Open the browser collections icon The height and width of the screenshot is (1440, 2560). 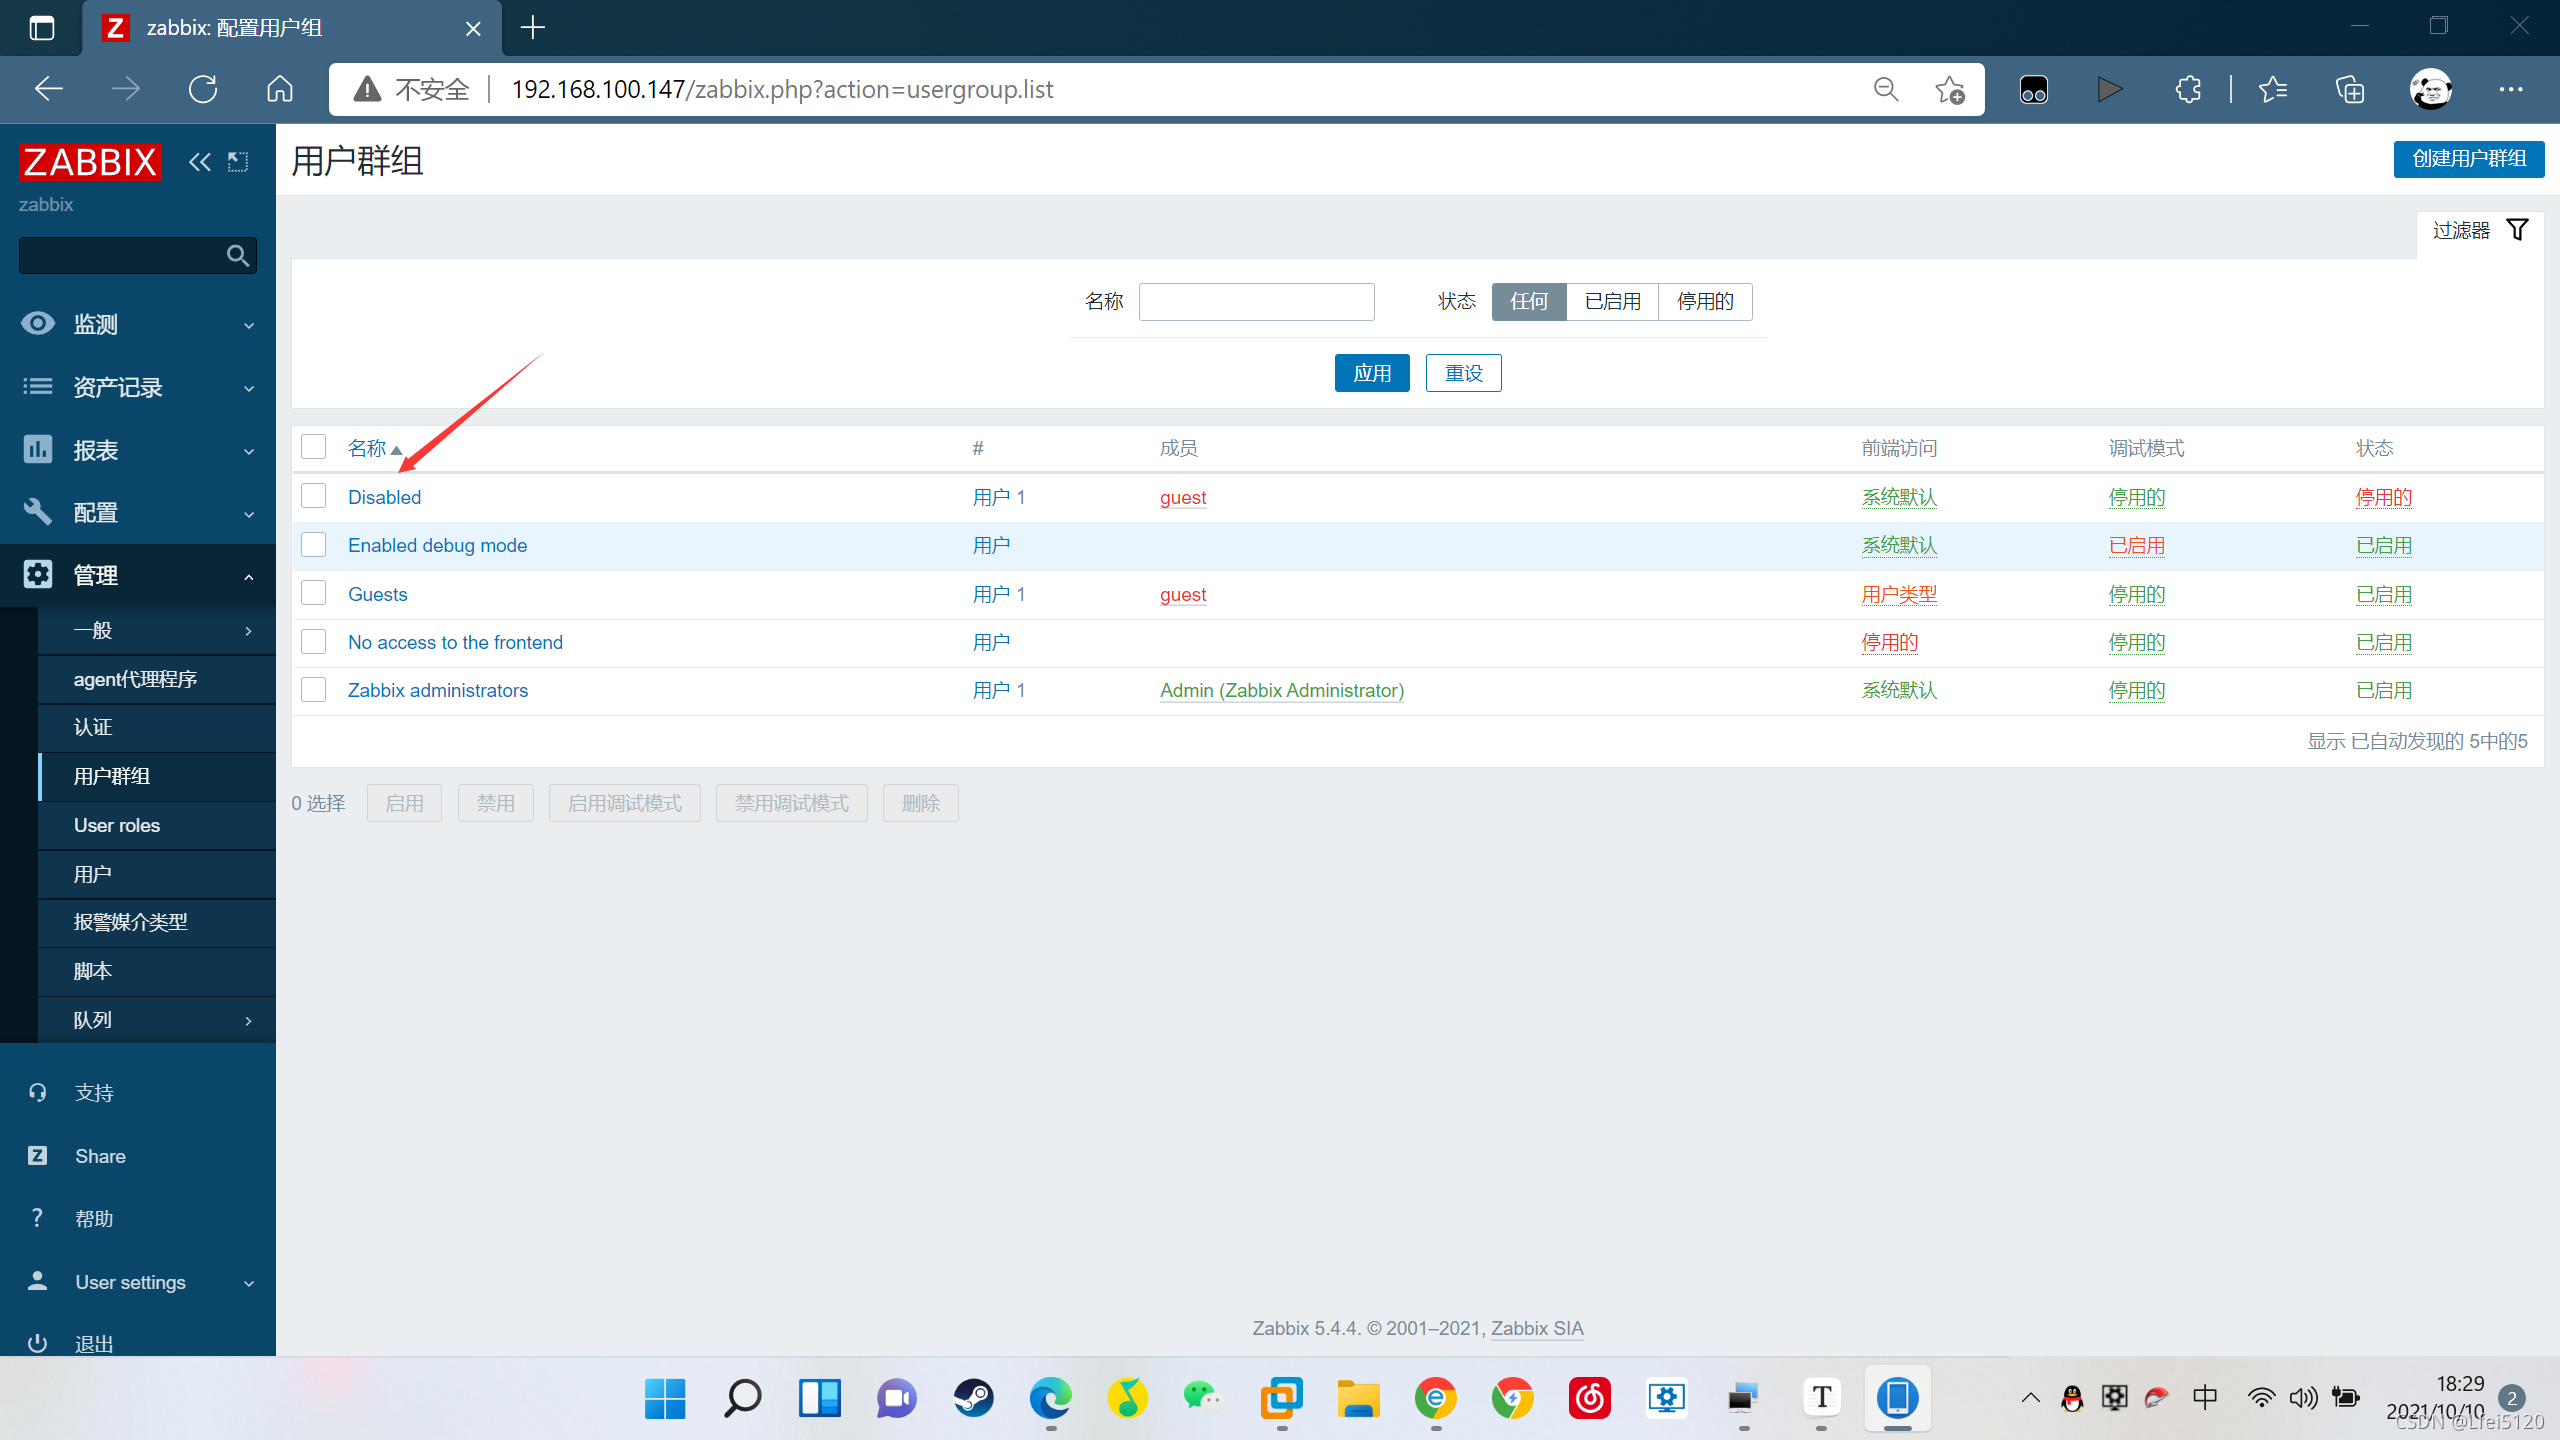click(2350, 89)
